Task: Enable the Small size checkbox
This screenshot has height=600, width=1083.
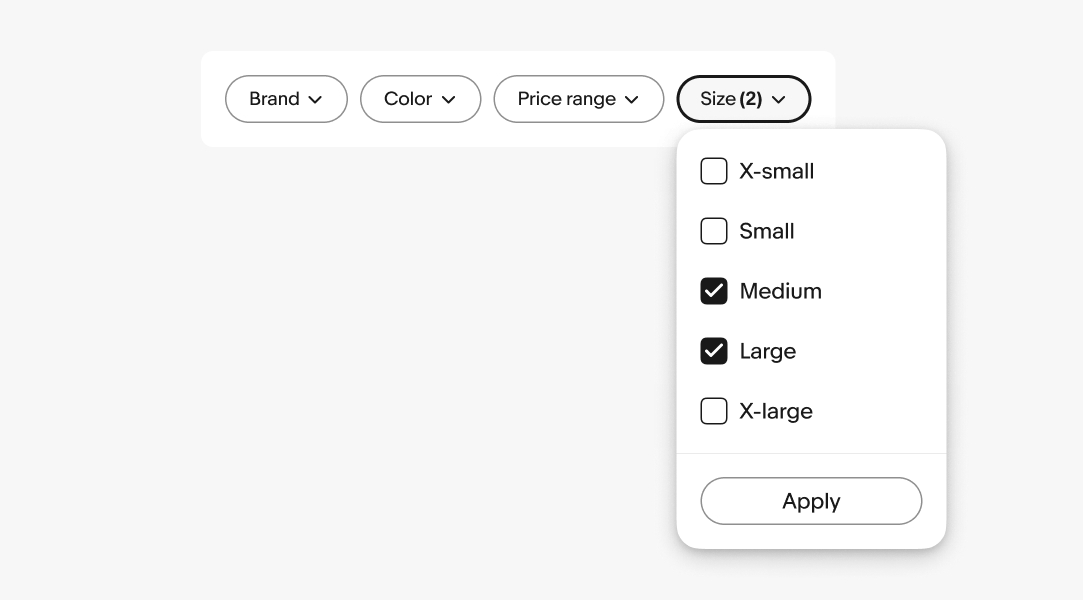Action: click(714, 231)
